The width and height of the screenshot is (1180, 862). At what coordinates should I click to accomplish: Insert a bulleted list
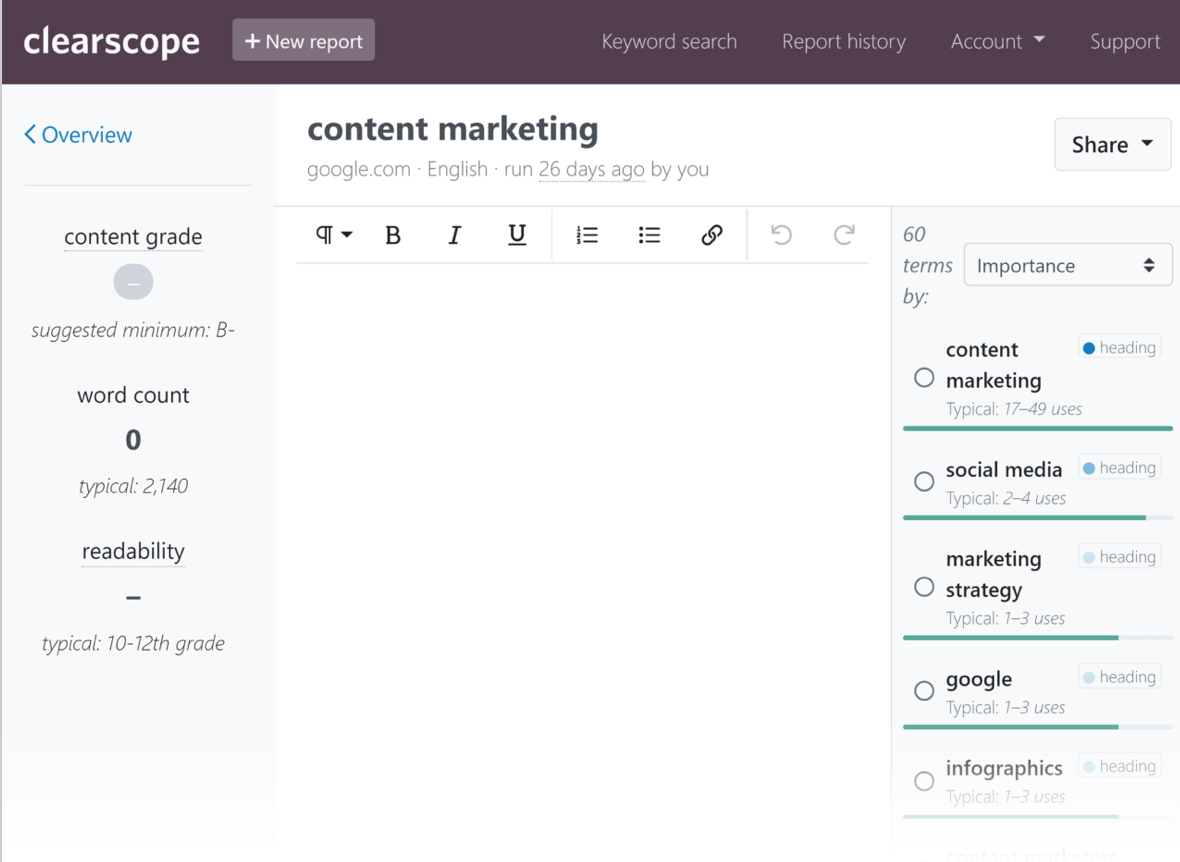click(649, 235)
